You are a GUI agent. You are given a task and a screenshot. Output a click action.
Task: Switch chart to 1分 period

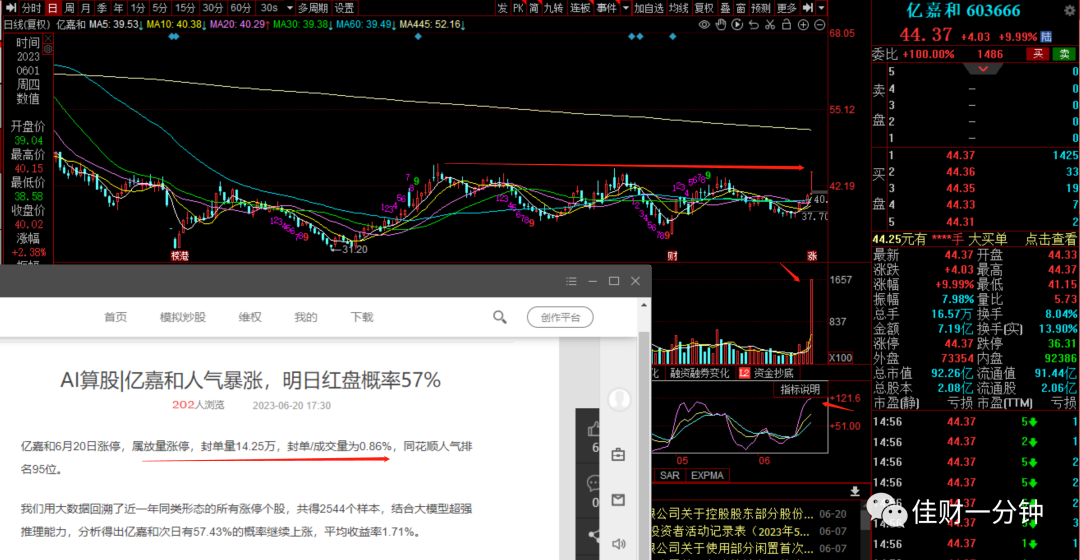(138, 8)
